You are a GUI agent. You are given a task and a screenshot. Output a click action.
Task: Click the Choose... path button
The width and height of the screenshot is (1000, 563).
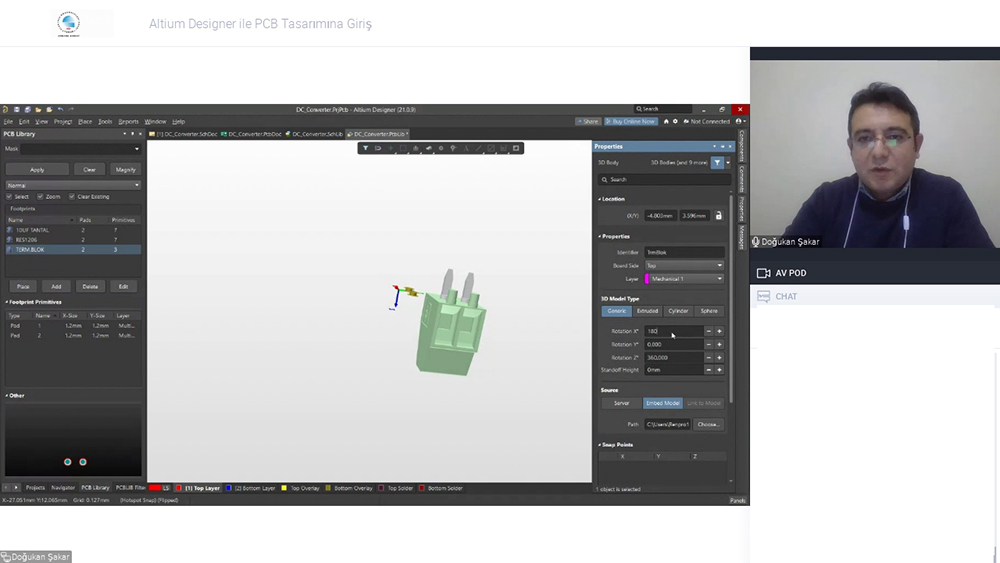708,424
